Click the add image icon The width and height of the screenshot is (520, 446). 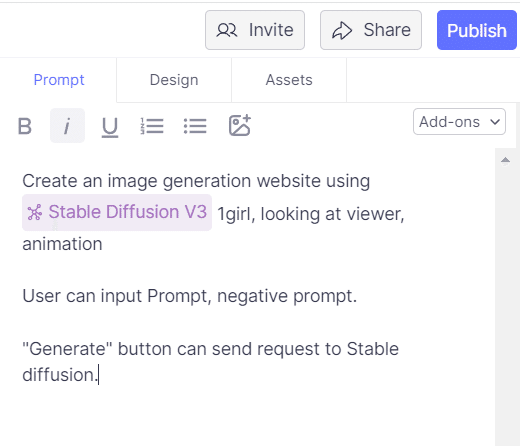240,125
